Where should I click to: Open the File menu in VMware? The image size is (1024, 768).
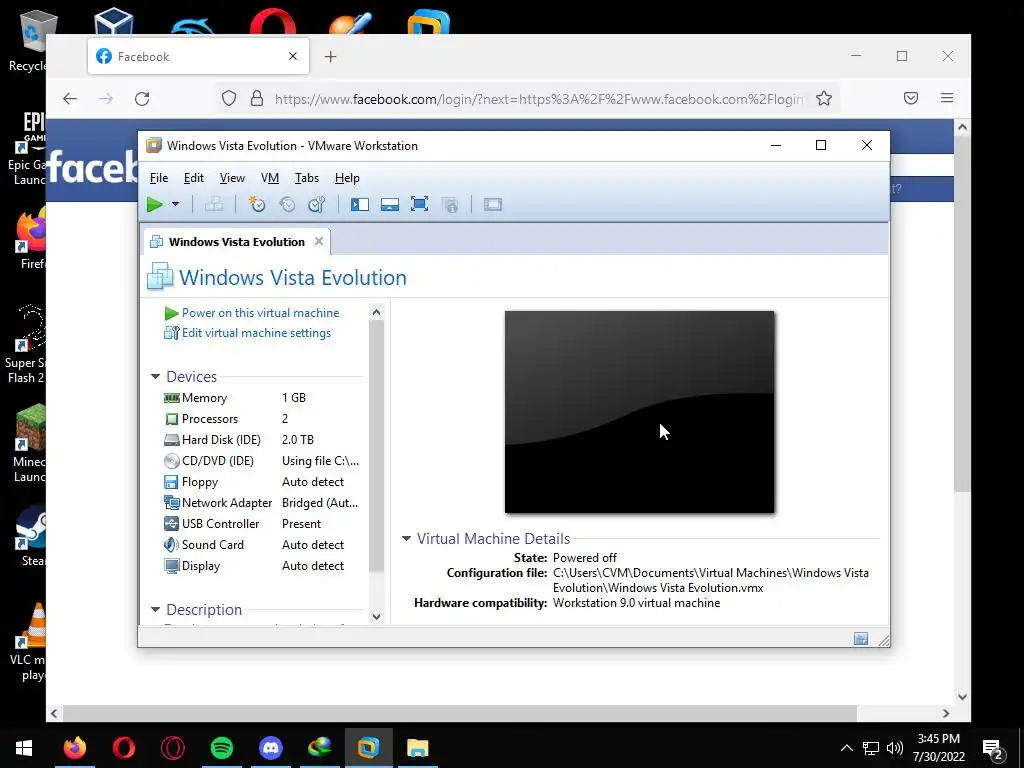[159, 178]
